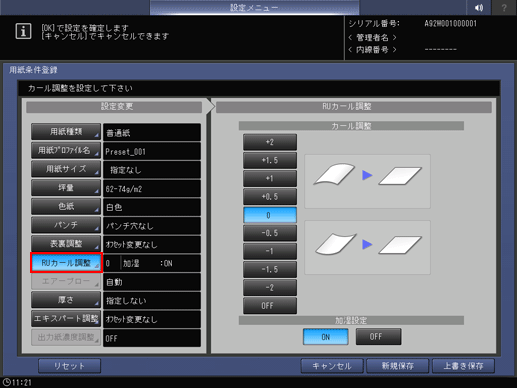This screenshot has height=388, width=517.
Task: Open the エキスパート調整 expert adjustment
Action: (66, 319)
